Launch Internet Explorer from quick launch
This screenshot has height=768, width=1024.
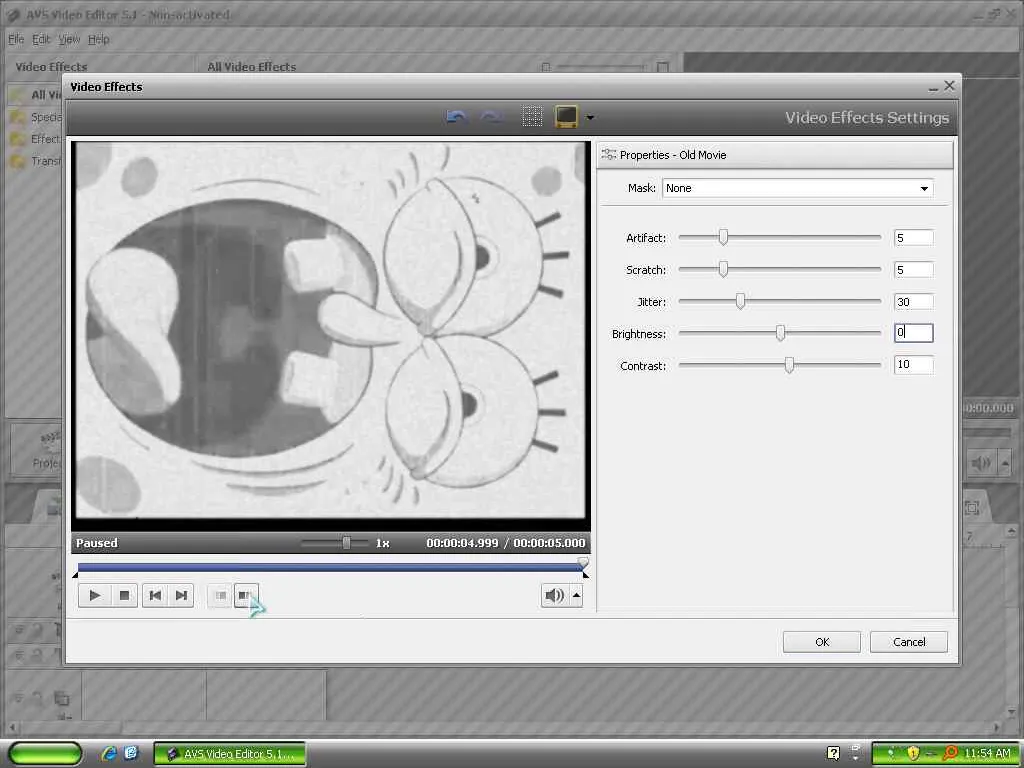pos(108,753)
